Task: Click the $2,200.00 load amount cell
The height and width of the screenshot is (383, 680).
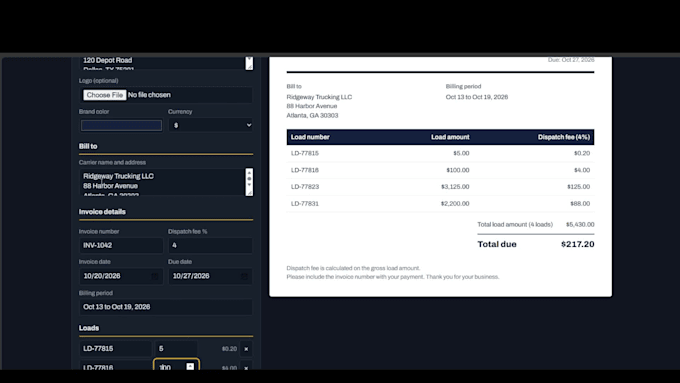Action: coord(455,203)
